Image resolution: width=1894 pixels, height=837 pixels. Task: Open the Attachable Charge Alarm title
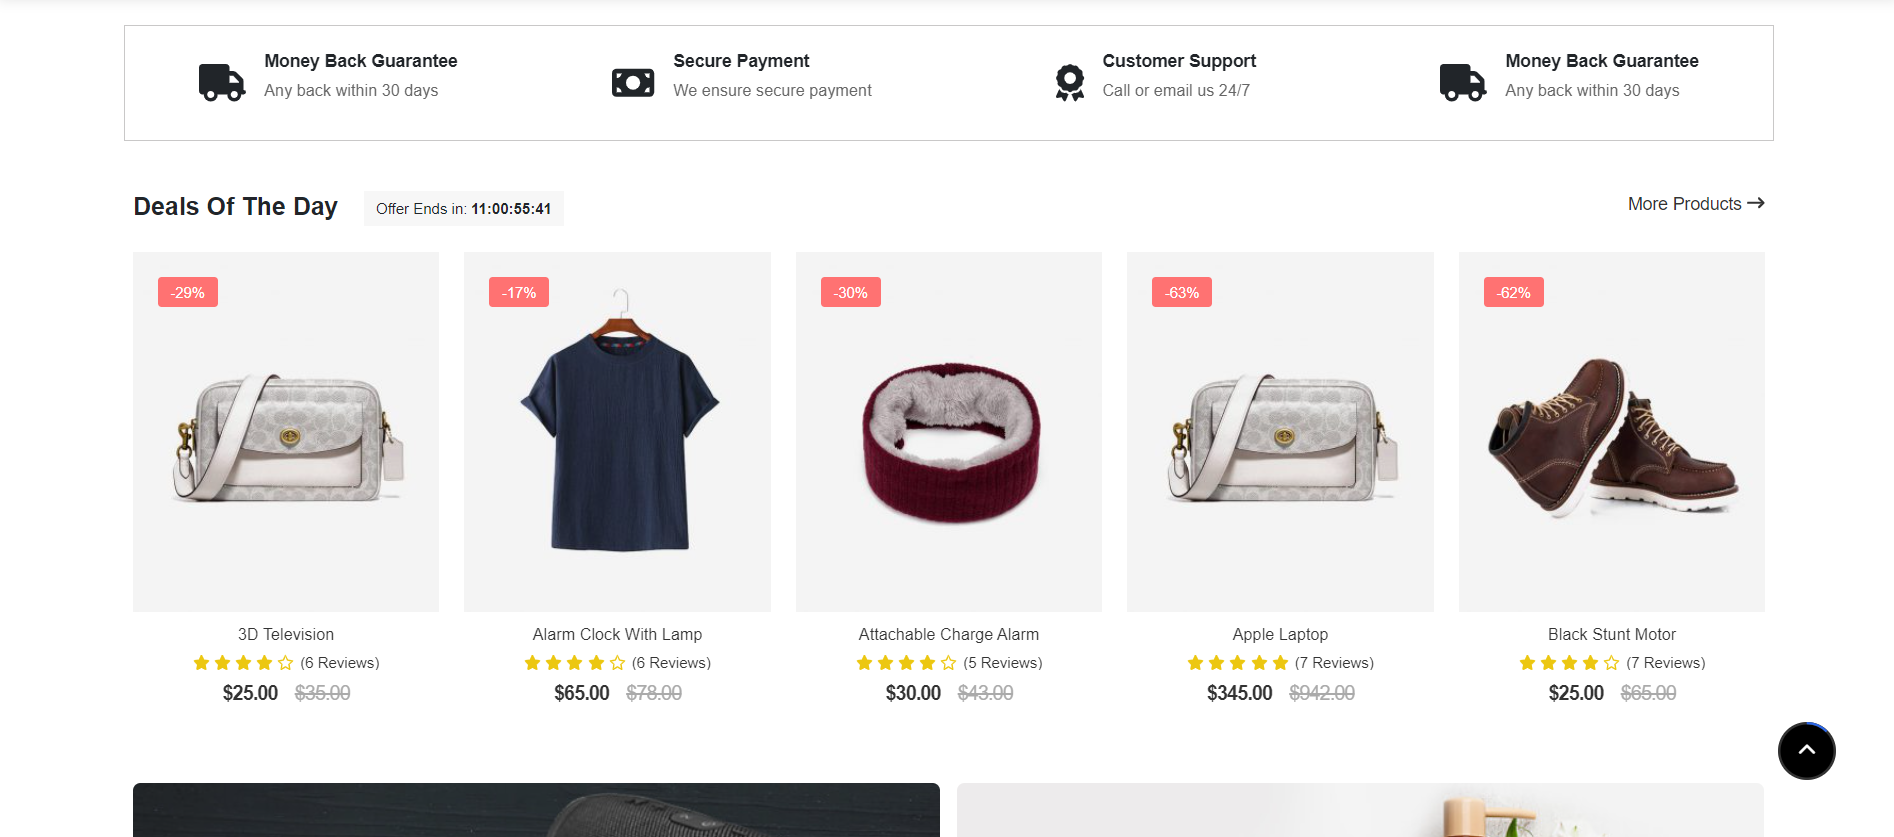(948, 634)
